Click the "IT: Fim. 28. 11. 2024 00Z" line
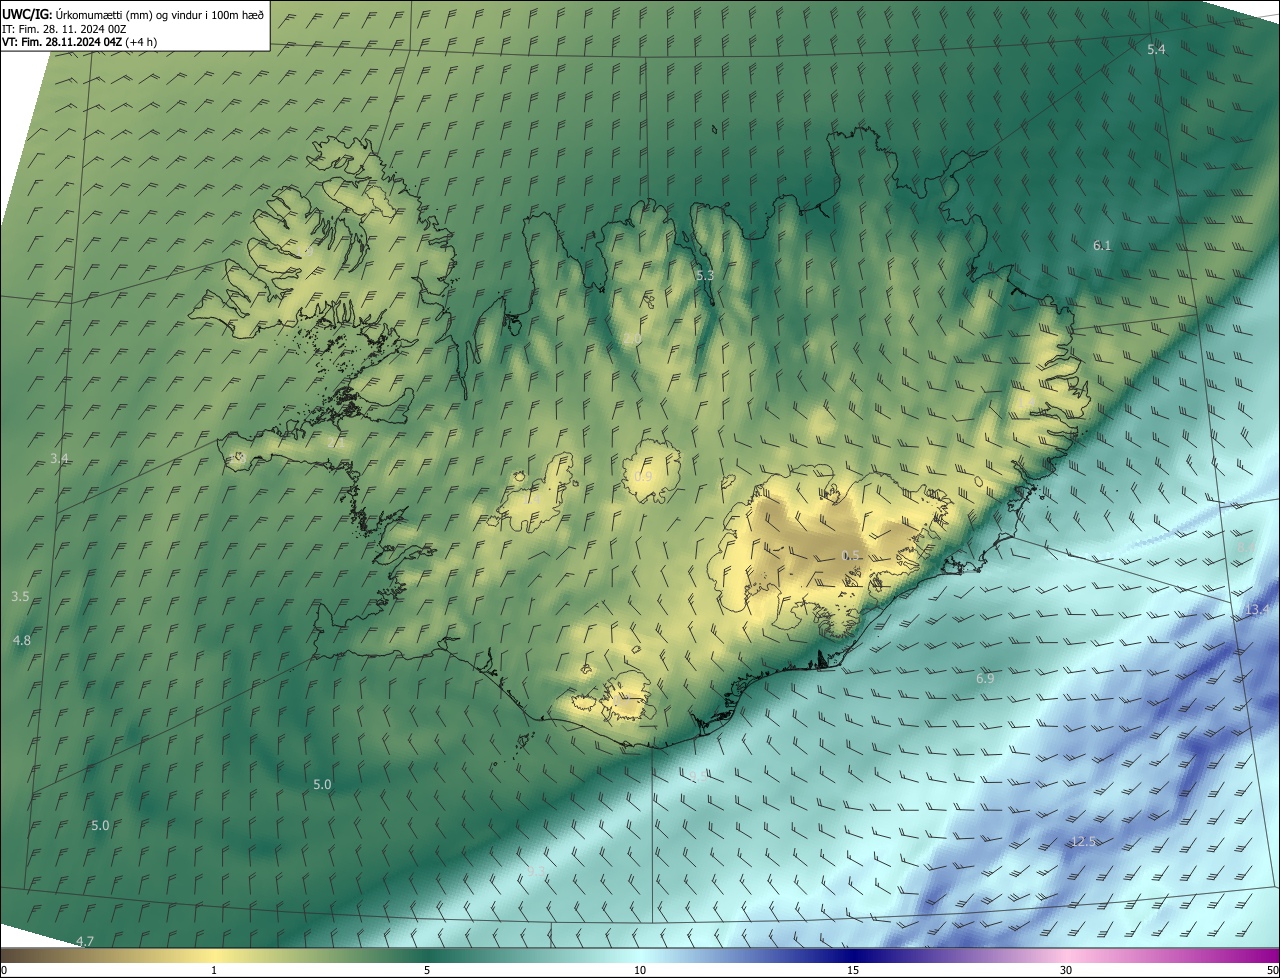The image size is (1280, 978). 63,28
